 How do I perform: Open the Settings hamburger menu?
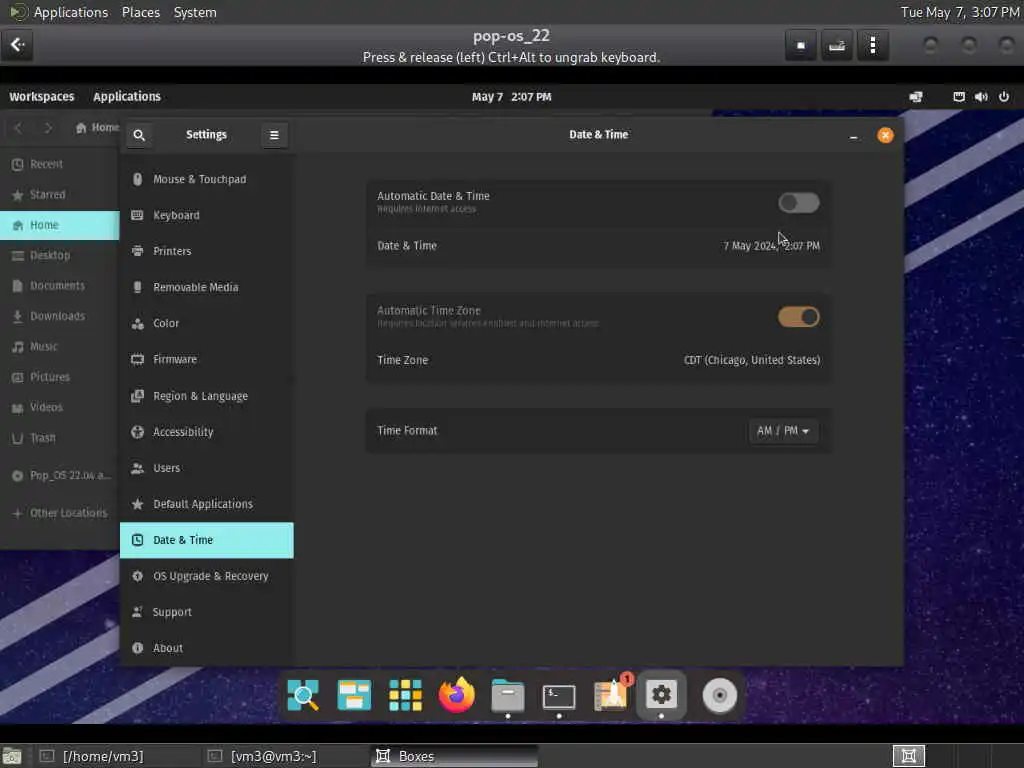click(274, 135)
